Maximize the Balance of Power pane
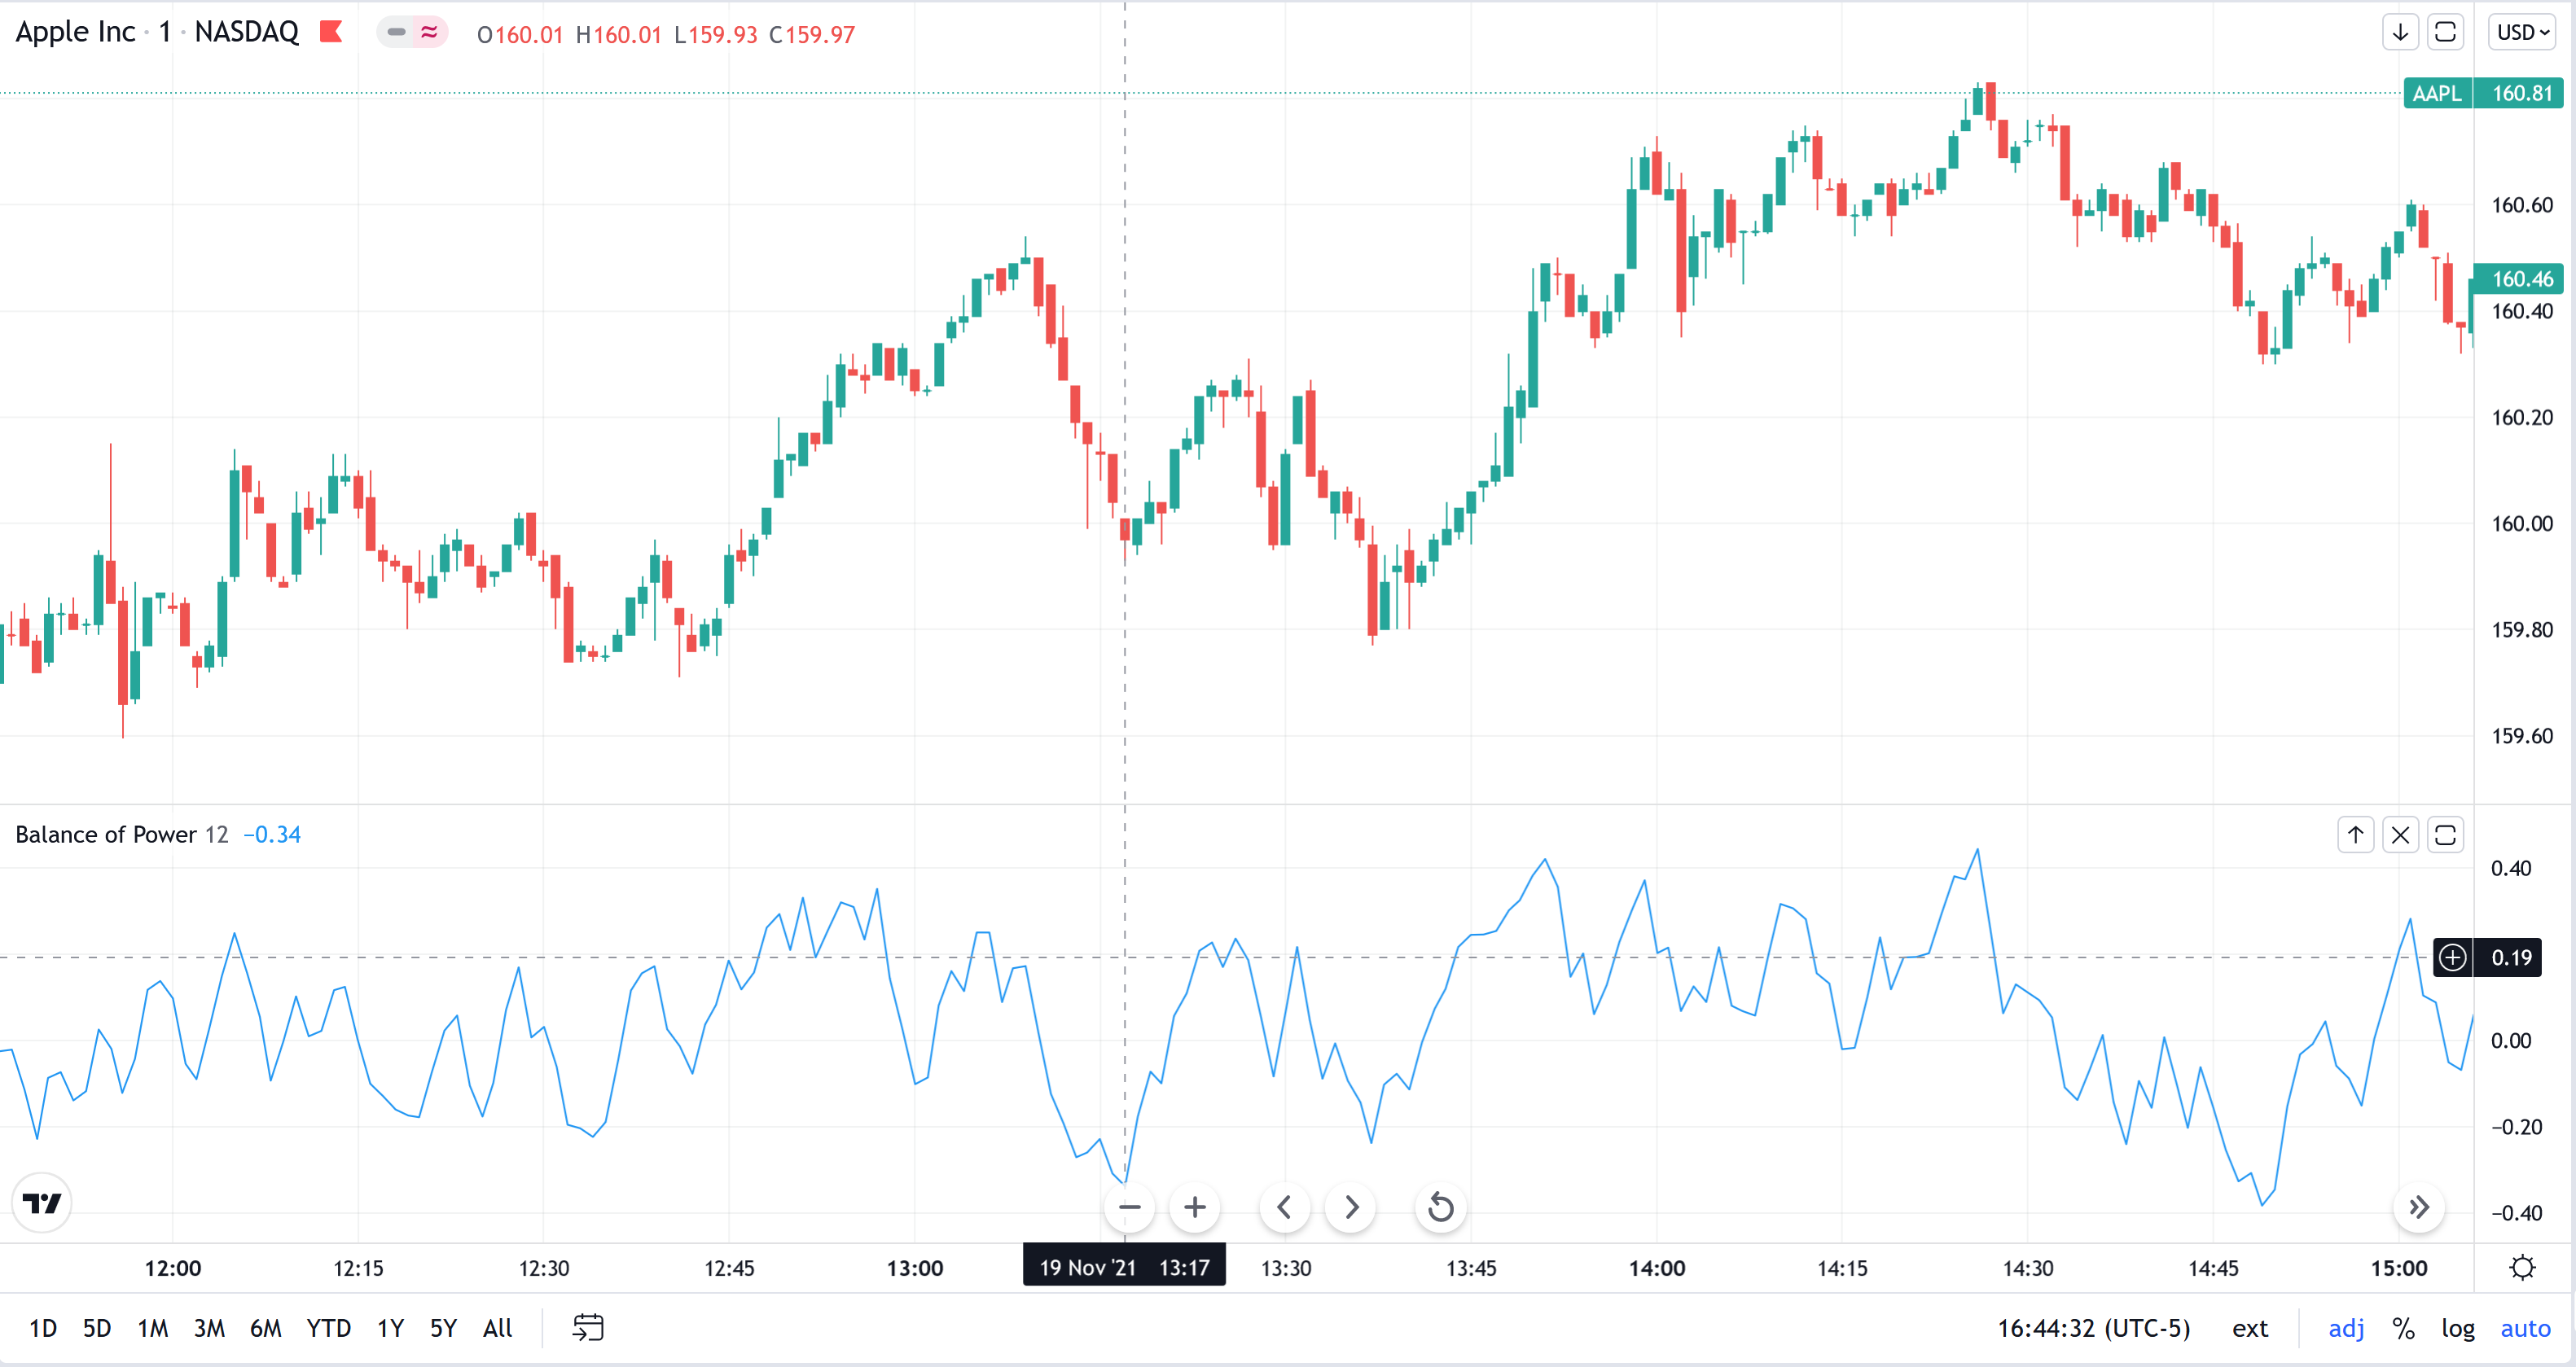 click(x=2445, y=835)
